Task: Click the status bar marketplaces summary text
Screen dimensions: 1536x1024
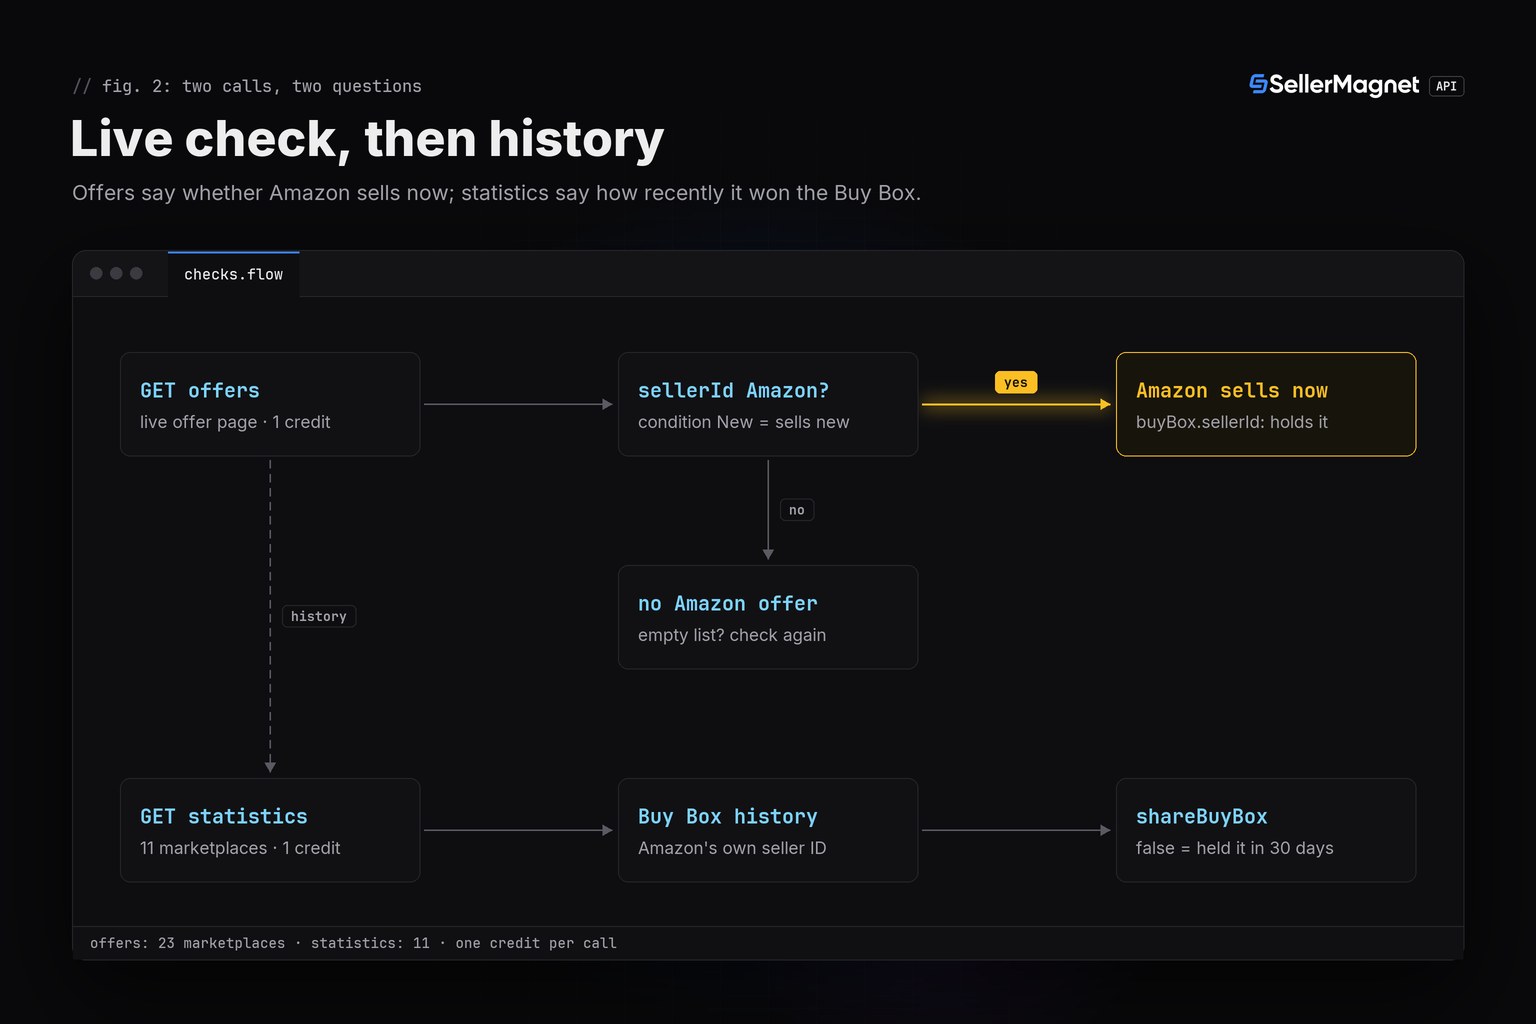Action: 353,943
